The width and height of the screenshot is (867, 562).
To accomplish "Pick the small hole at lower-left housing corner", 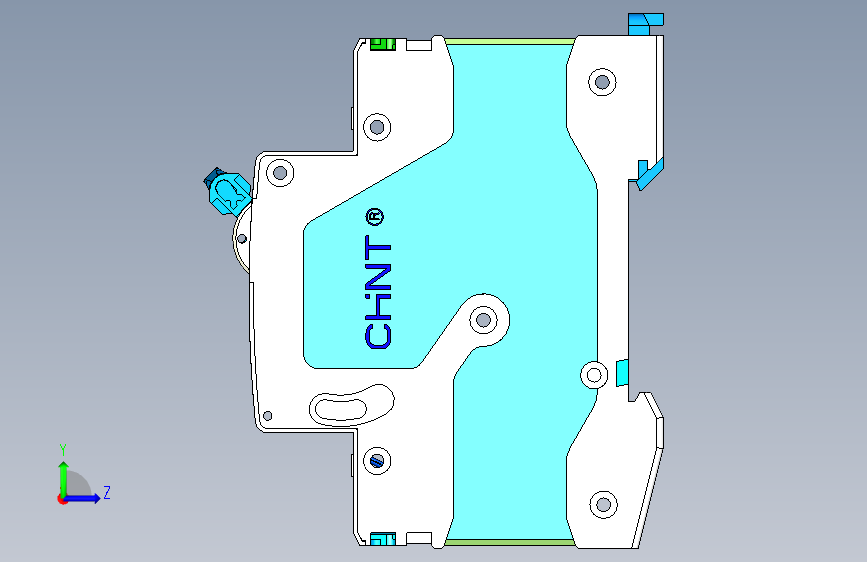I will click(268, 415).
